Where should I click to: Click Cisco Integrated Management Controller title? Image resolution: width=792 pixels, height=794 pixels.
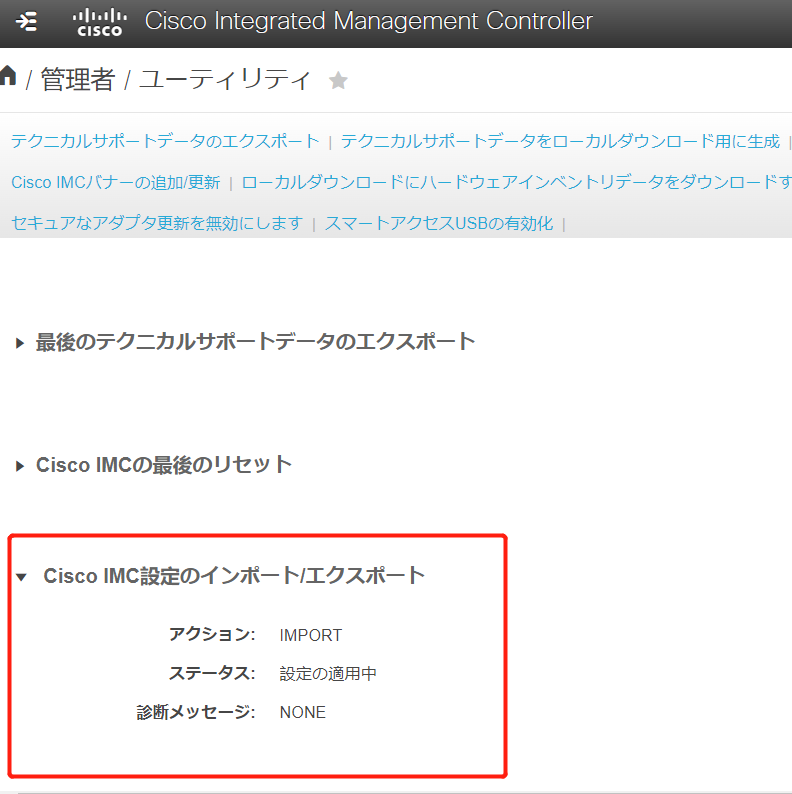point(368,21)
